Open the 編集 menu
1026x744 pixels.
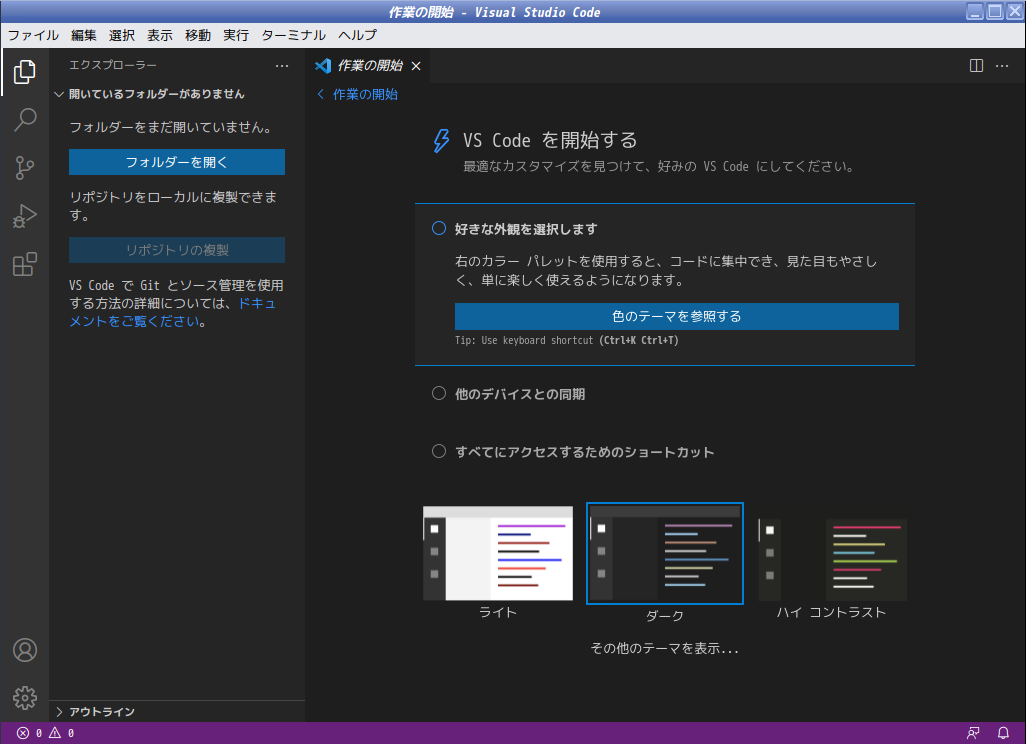84,35
